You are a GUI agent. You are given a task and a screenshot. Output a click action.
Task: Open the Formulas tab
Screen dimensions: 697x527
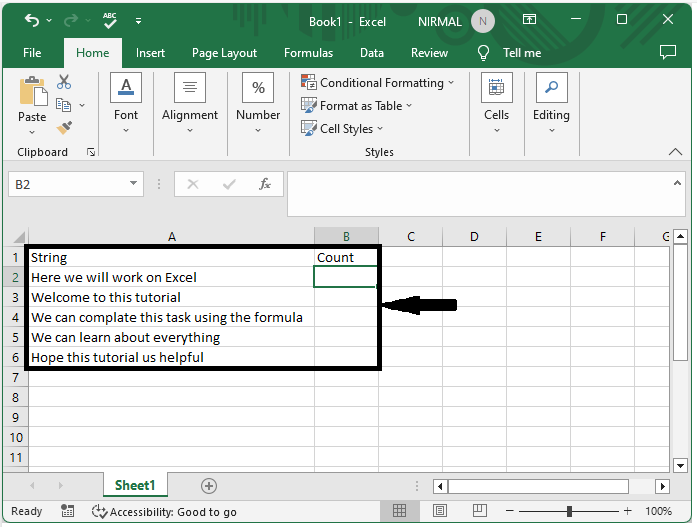point(308,53)
